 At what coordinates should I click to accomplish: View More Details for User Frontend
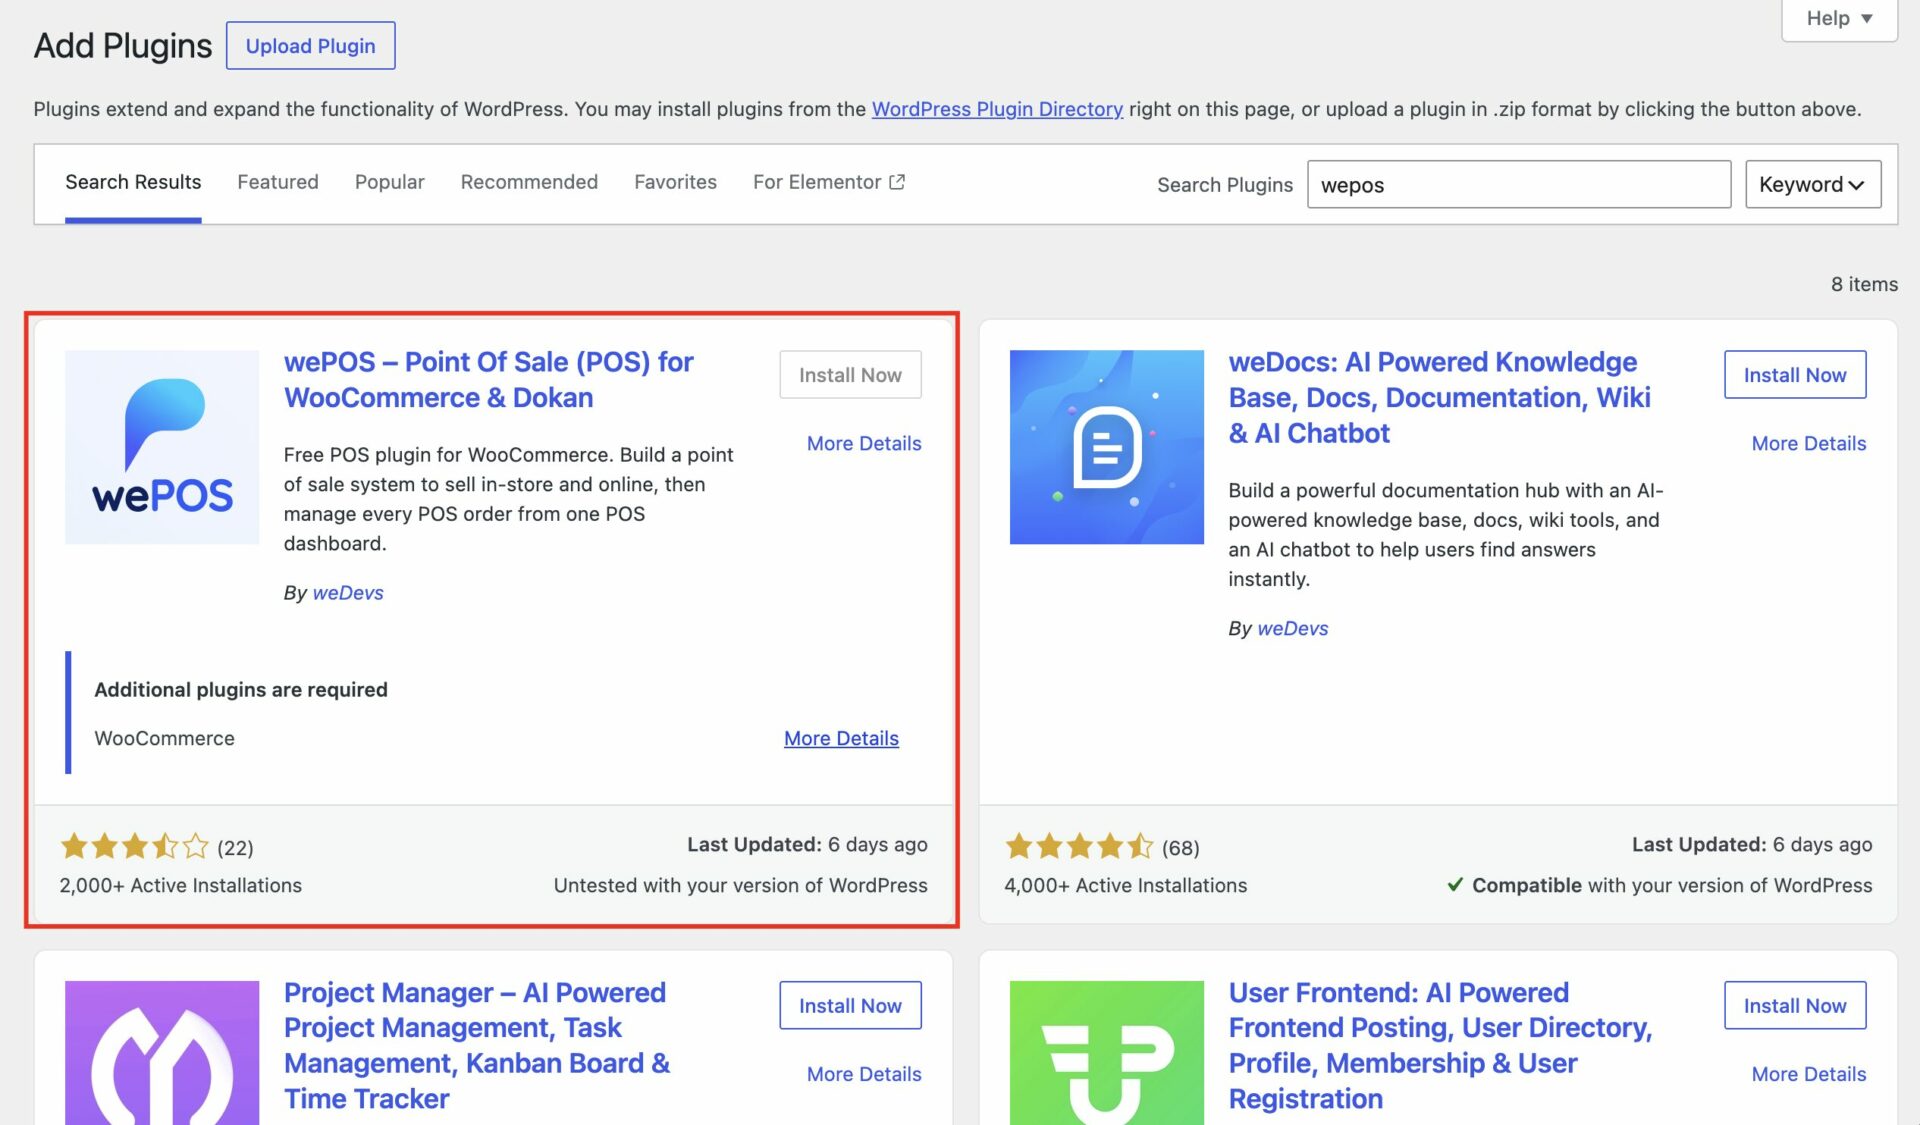coord(1809,1074)
